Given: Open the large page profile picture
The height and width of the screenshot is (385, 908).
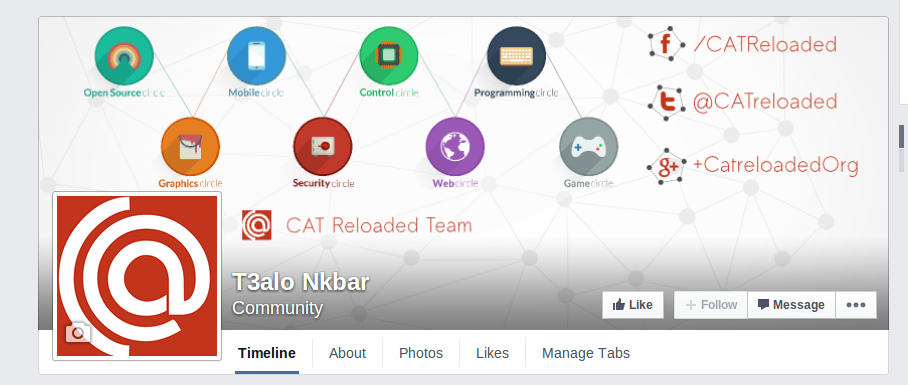Looking at the screenshot, I should [x=137, y=276].
